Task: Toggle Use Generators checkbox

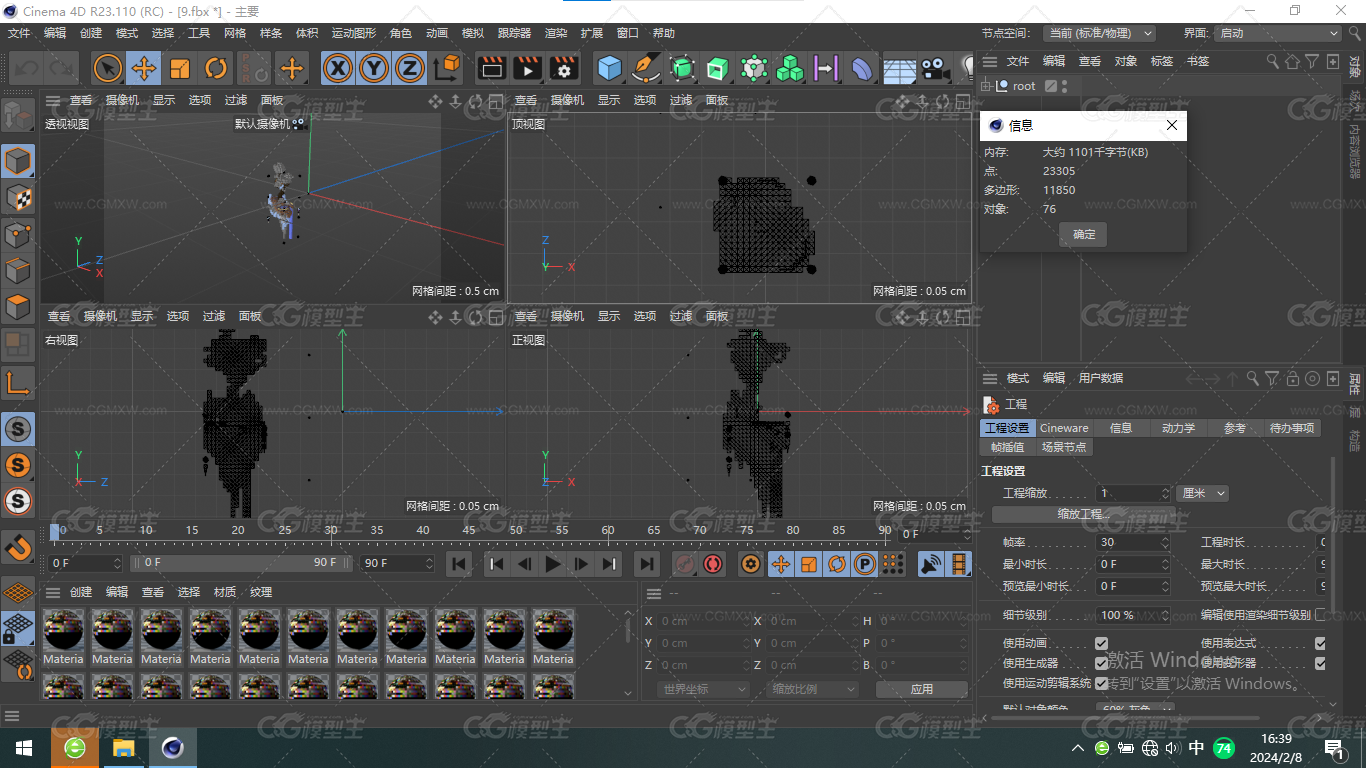Action: tap(1101, 663)
